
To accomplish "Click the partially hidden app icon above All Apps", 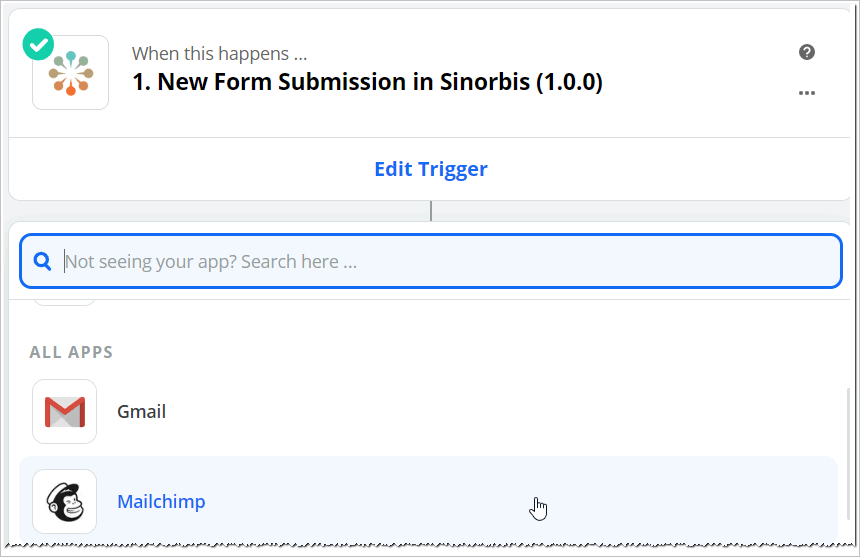I will 65,302.
